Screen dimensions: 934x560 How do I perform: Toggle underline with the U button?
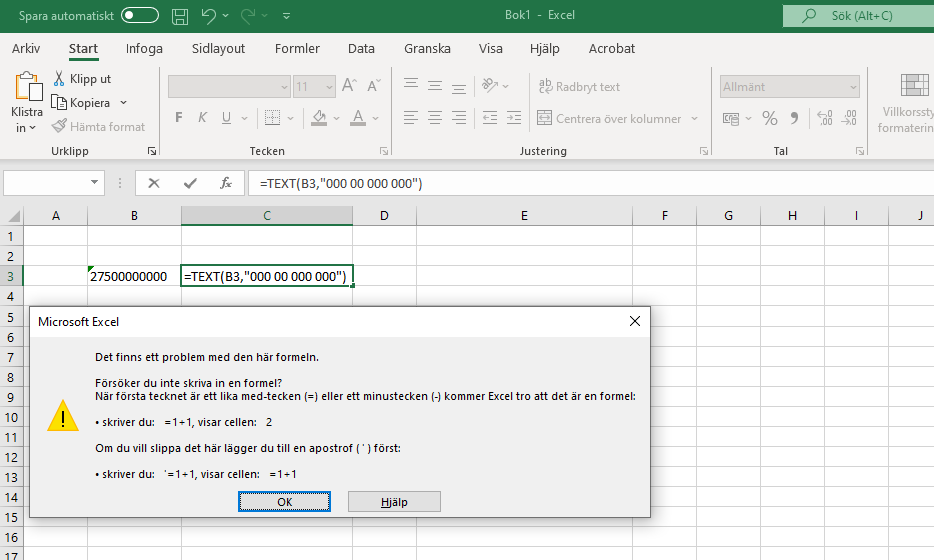[226, 118]
